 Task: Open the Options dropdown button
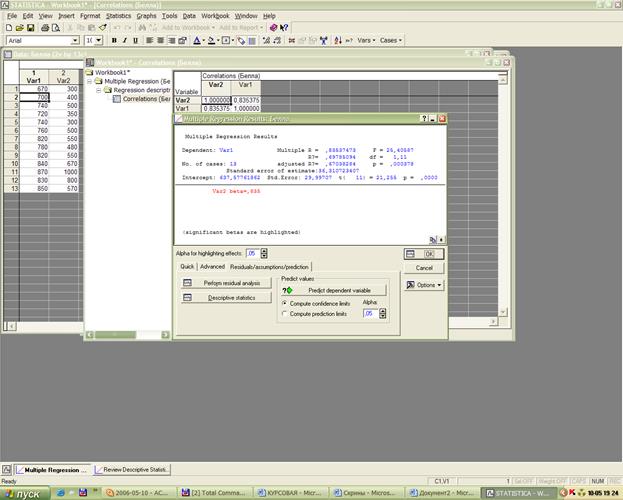coord(424,285)
